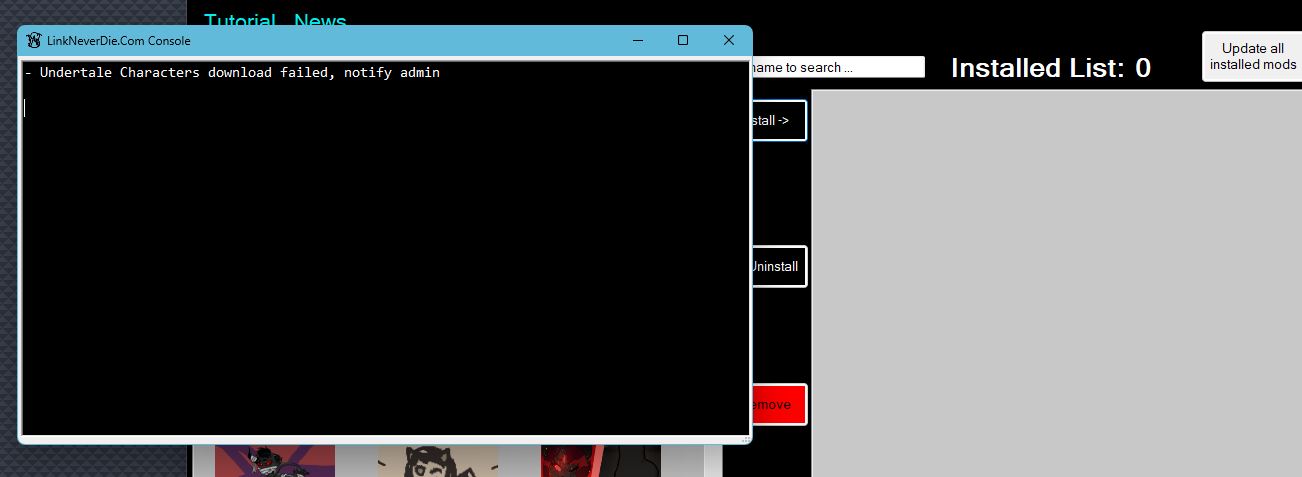The width and height of the screenshot is (1302, 477).
Task: Select the purple-background character mod thumbnail
Action: pos(275,461)
